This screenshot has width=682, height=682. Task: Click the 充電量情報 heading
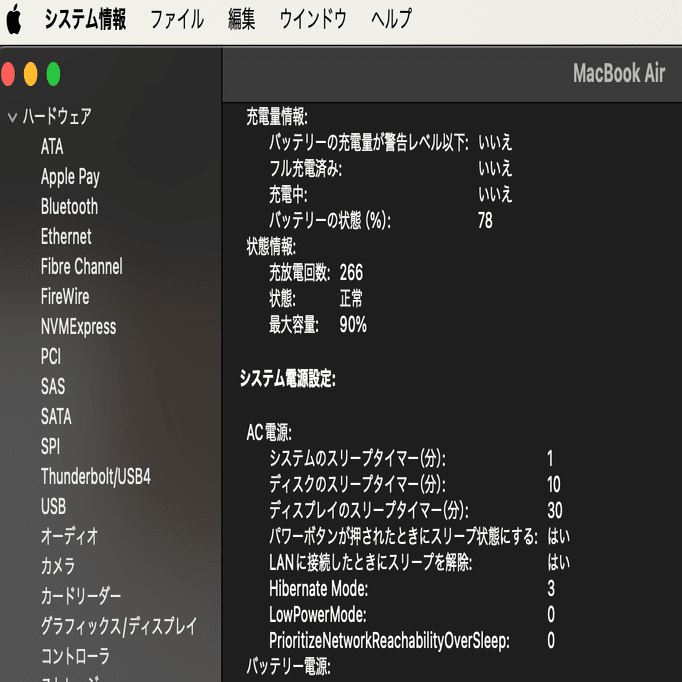click(x=277, y=117)
